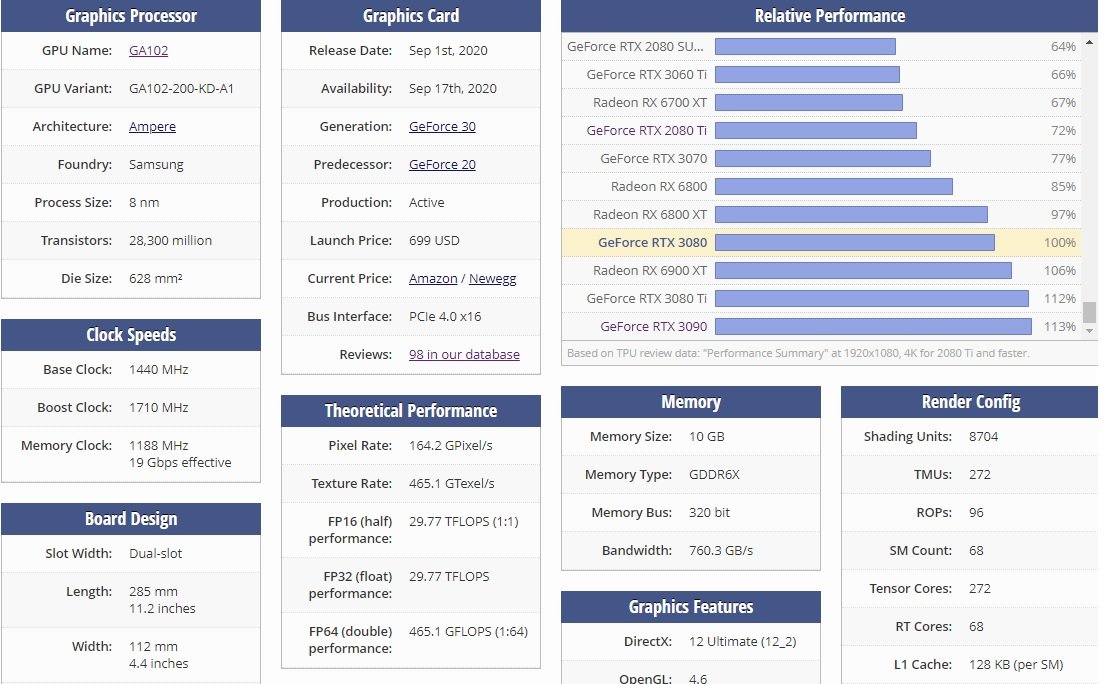Click the '19 Gbps effective' memory clock text
Image resolution: width=1107 pixels, height=684 pixels.
[x=180, y=462]
